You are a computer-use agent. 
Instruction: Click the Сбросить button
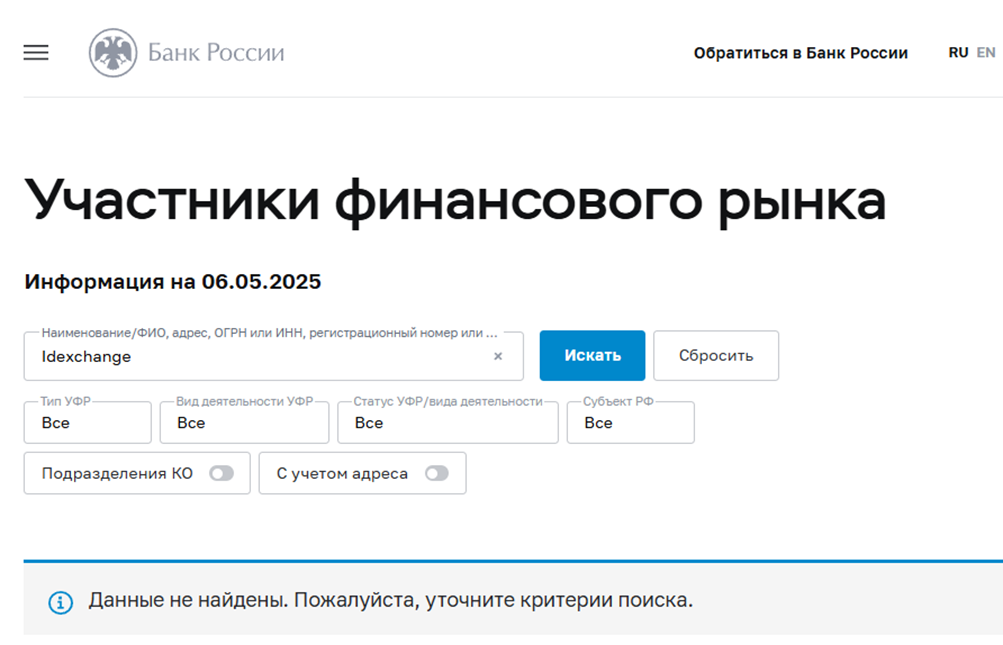click(x=716, y=356)
